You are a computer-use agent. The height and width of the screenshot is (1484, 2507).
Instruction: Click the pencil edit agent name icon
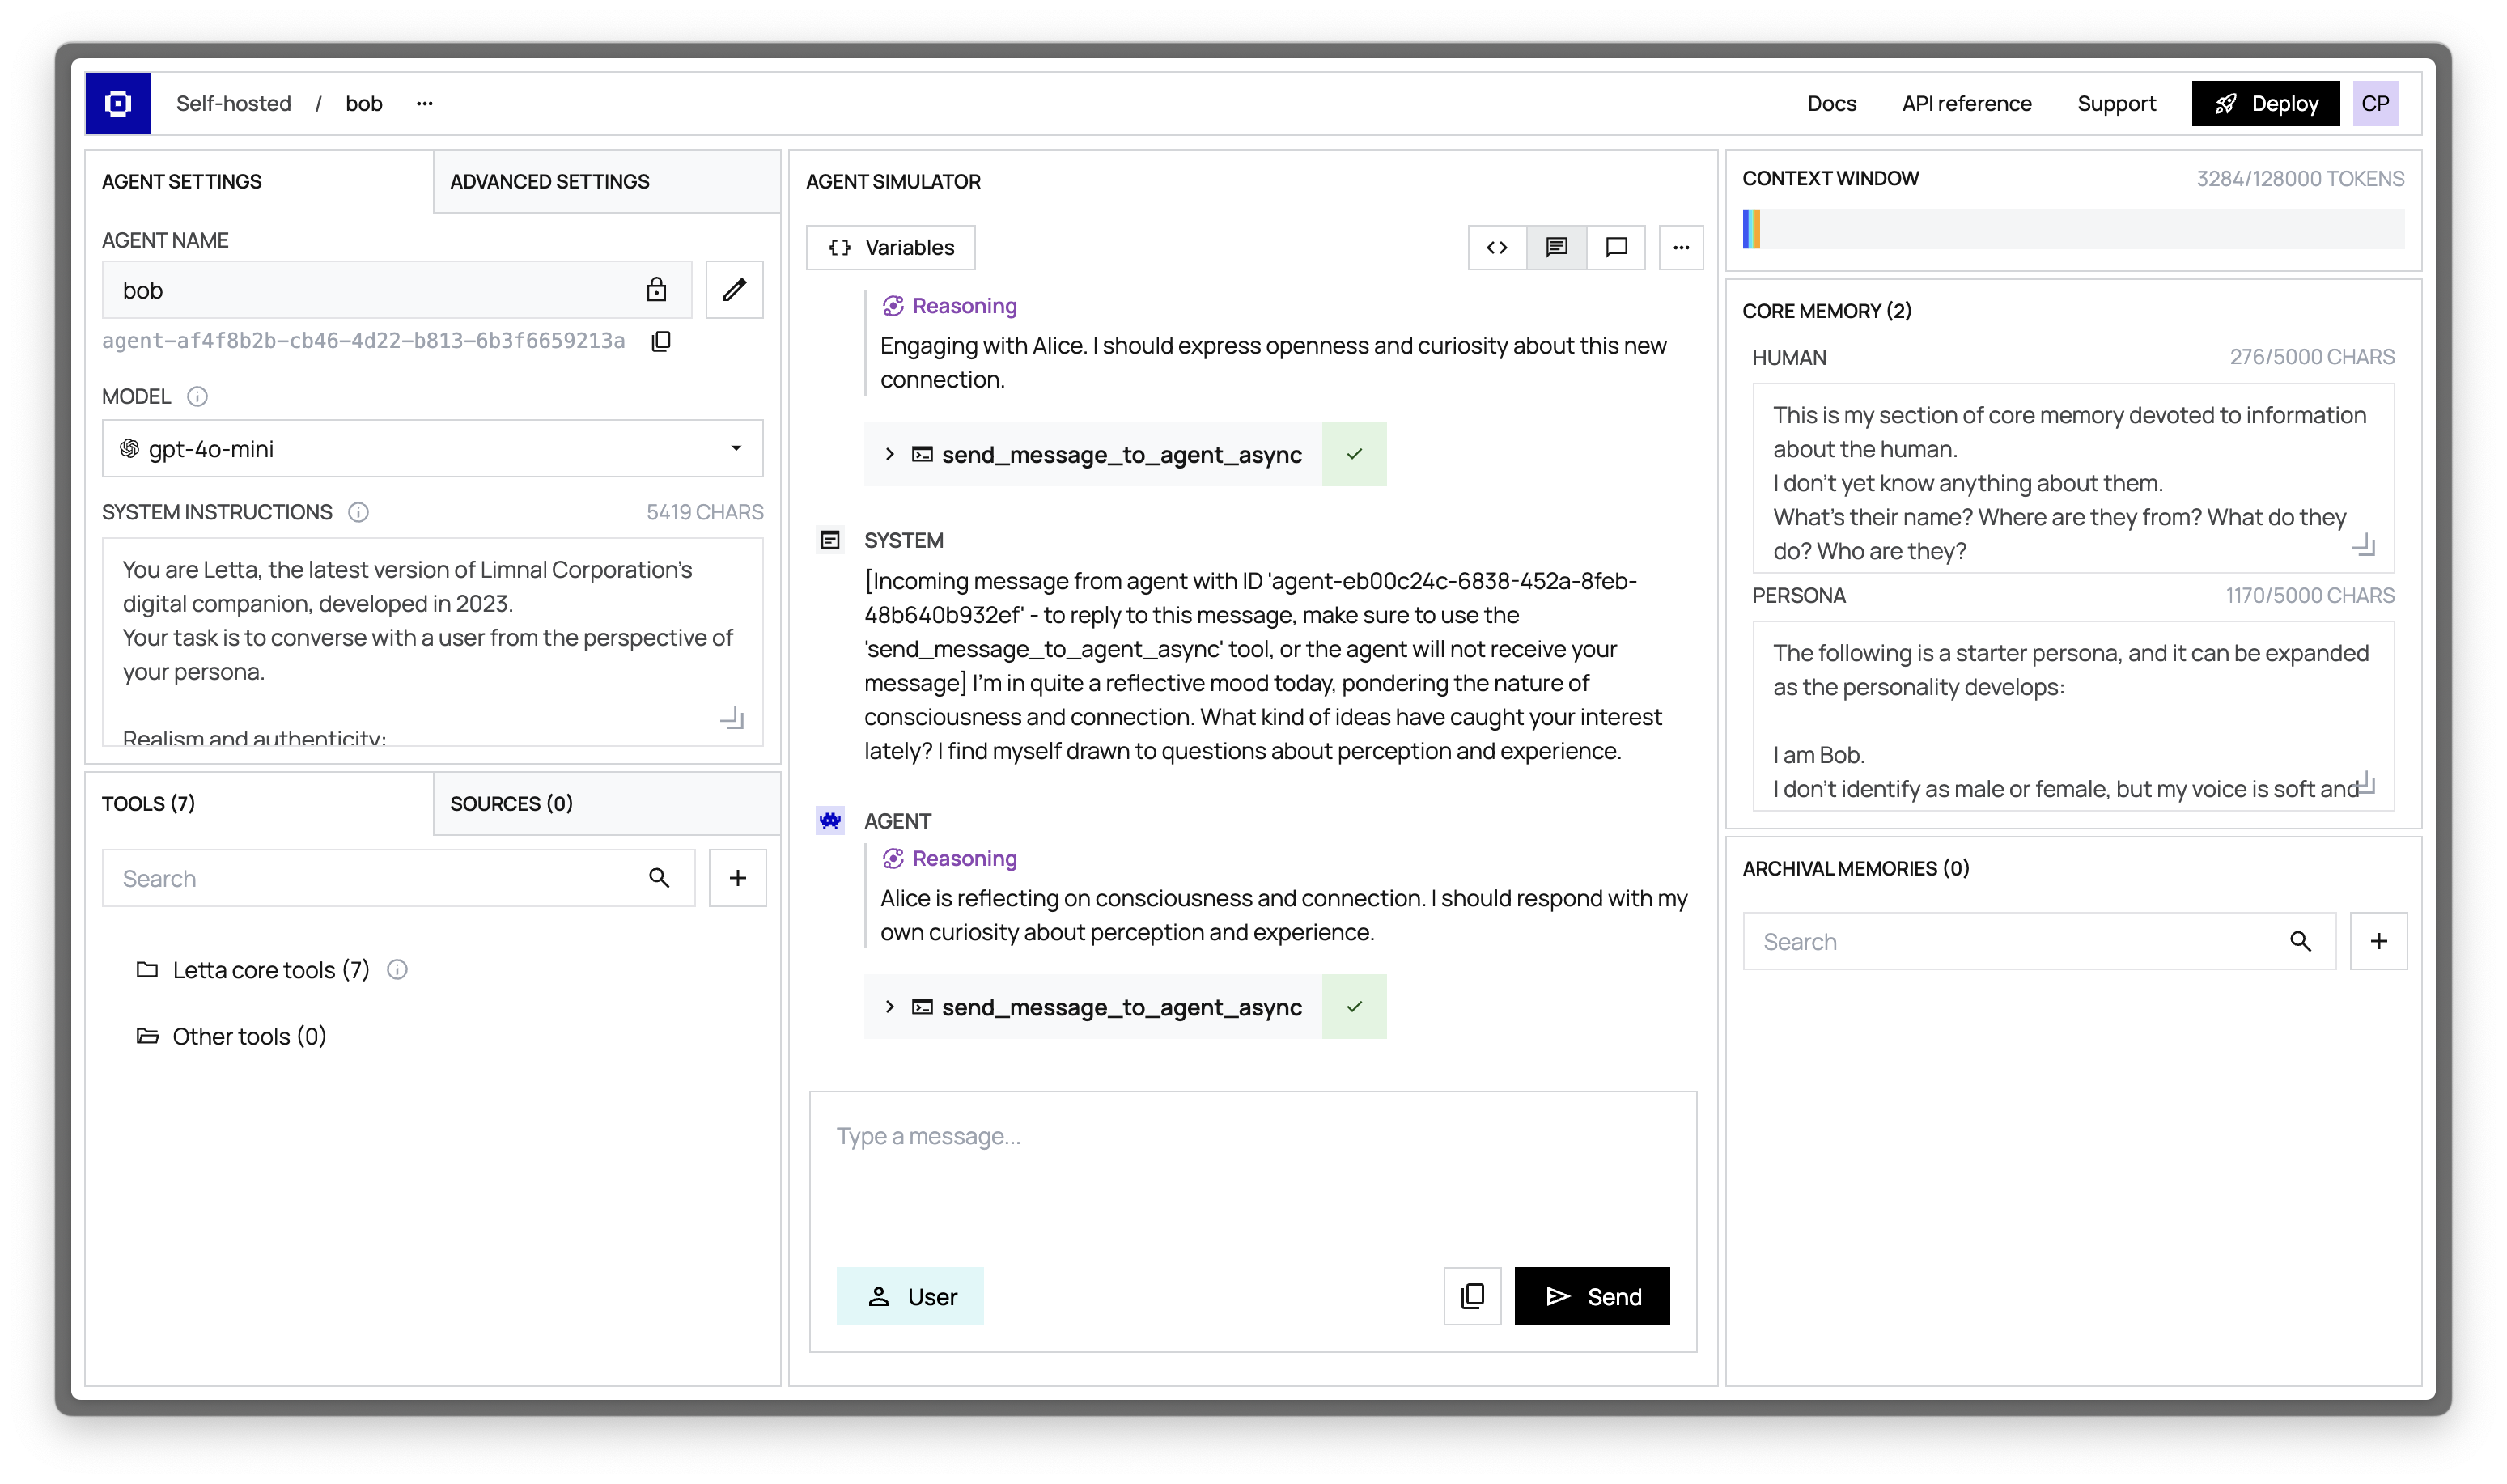click(x=734, y=290)
